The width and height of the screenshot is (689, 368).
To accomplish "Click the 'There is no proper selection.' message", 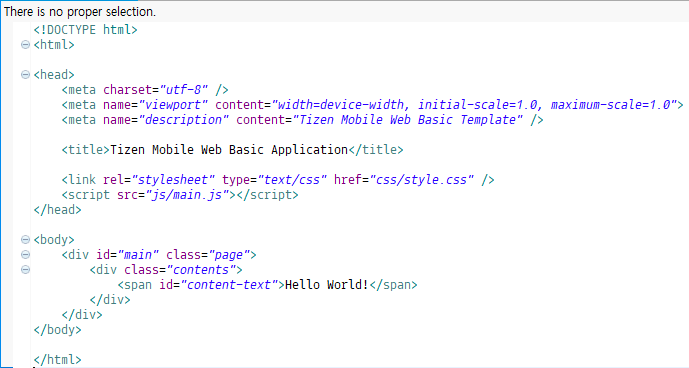I will 80,11.
